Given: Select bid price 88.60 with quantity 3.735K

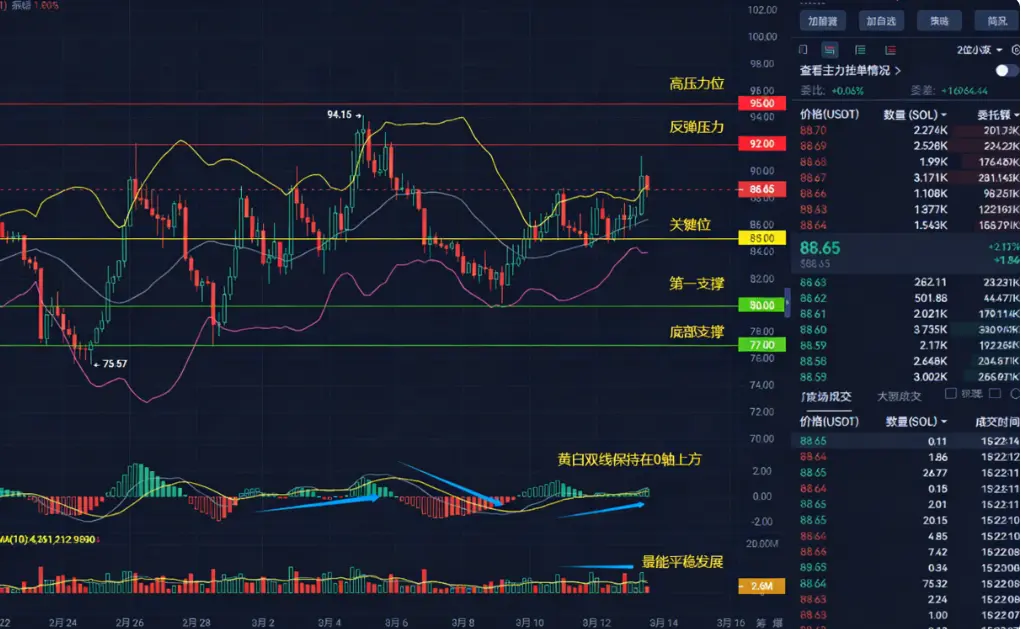Looking at the screenshot, I should coord(813,329).
